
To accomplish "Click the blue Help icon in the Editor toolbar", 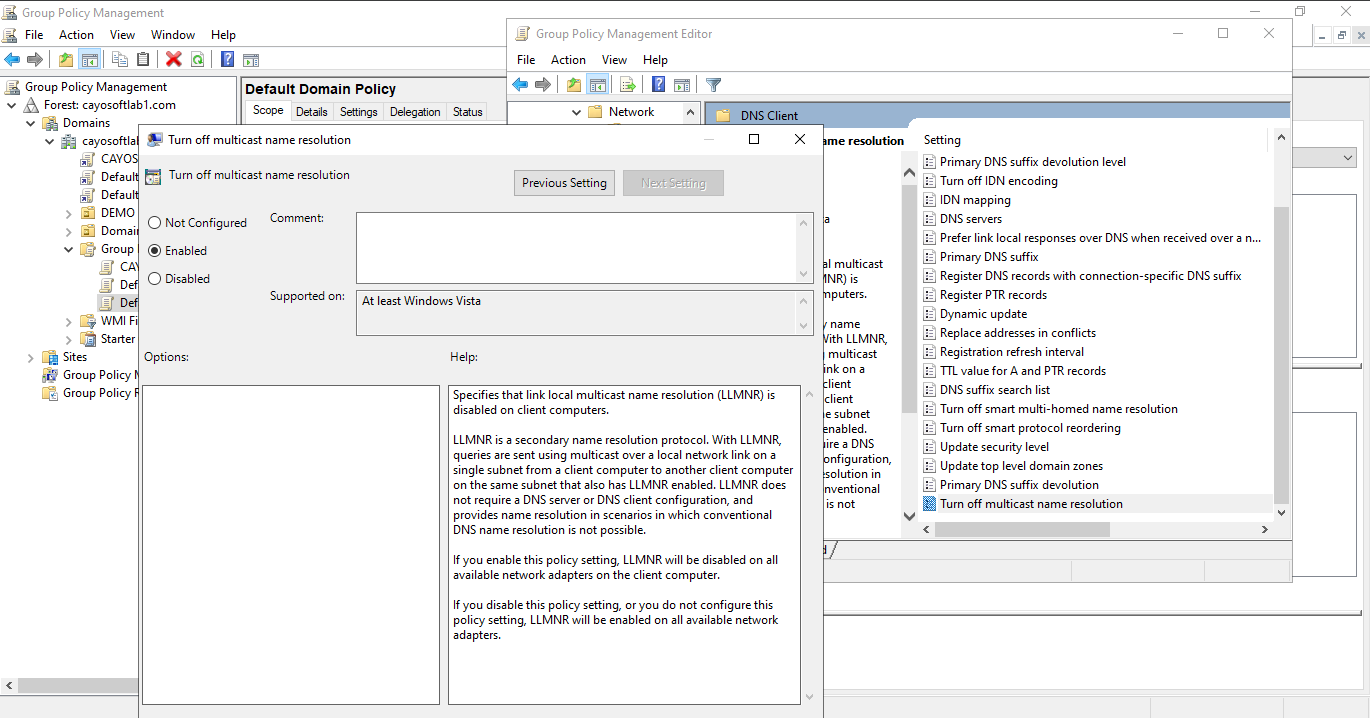I will 659,85.
